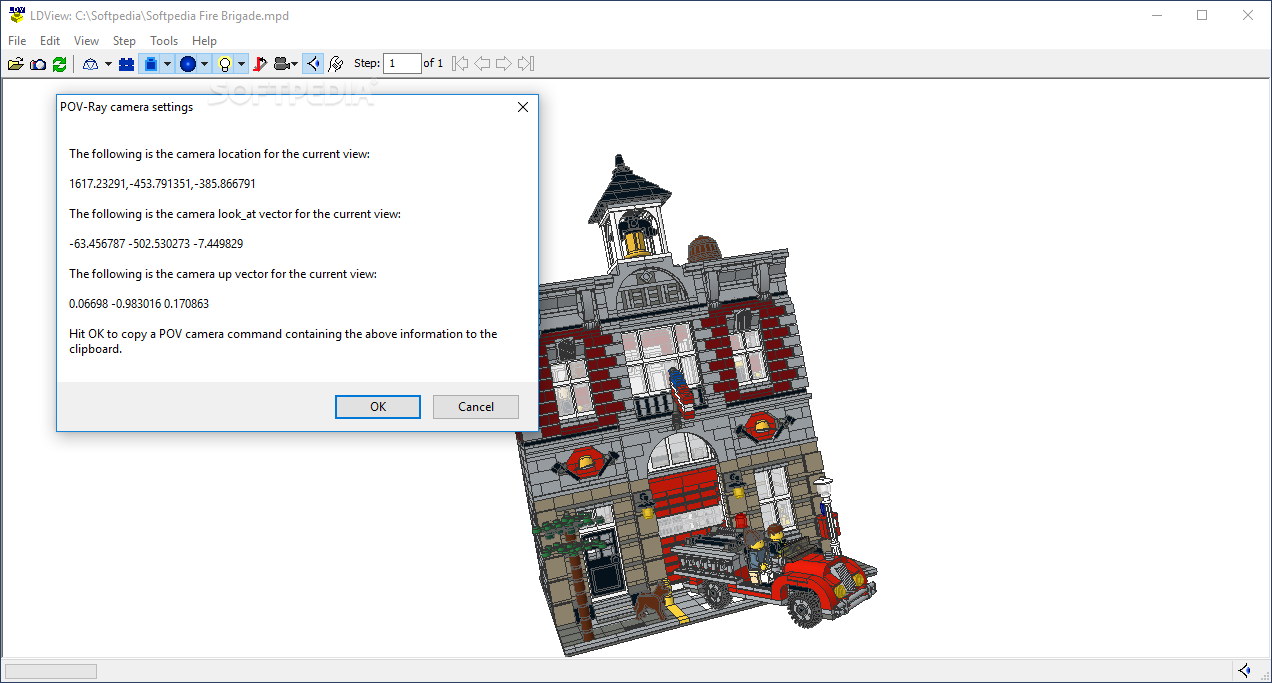
Task: Click the 'Step:' toolbar label
Action: 367,63
